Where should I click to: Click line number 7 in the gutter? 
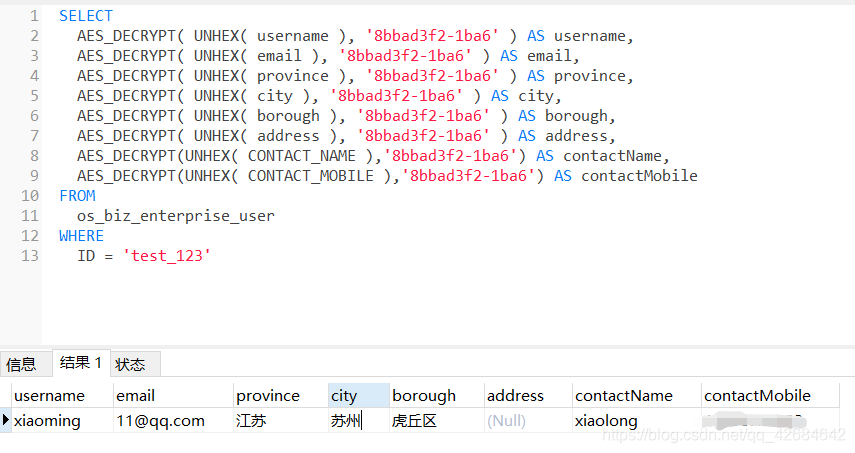(x=34, y=136)
